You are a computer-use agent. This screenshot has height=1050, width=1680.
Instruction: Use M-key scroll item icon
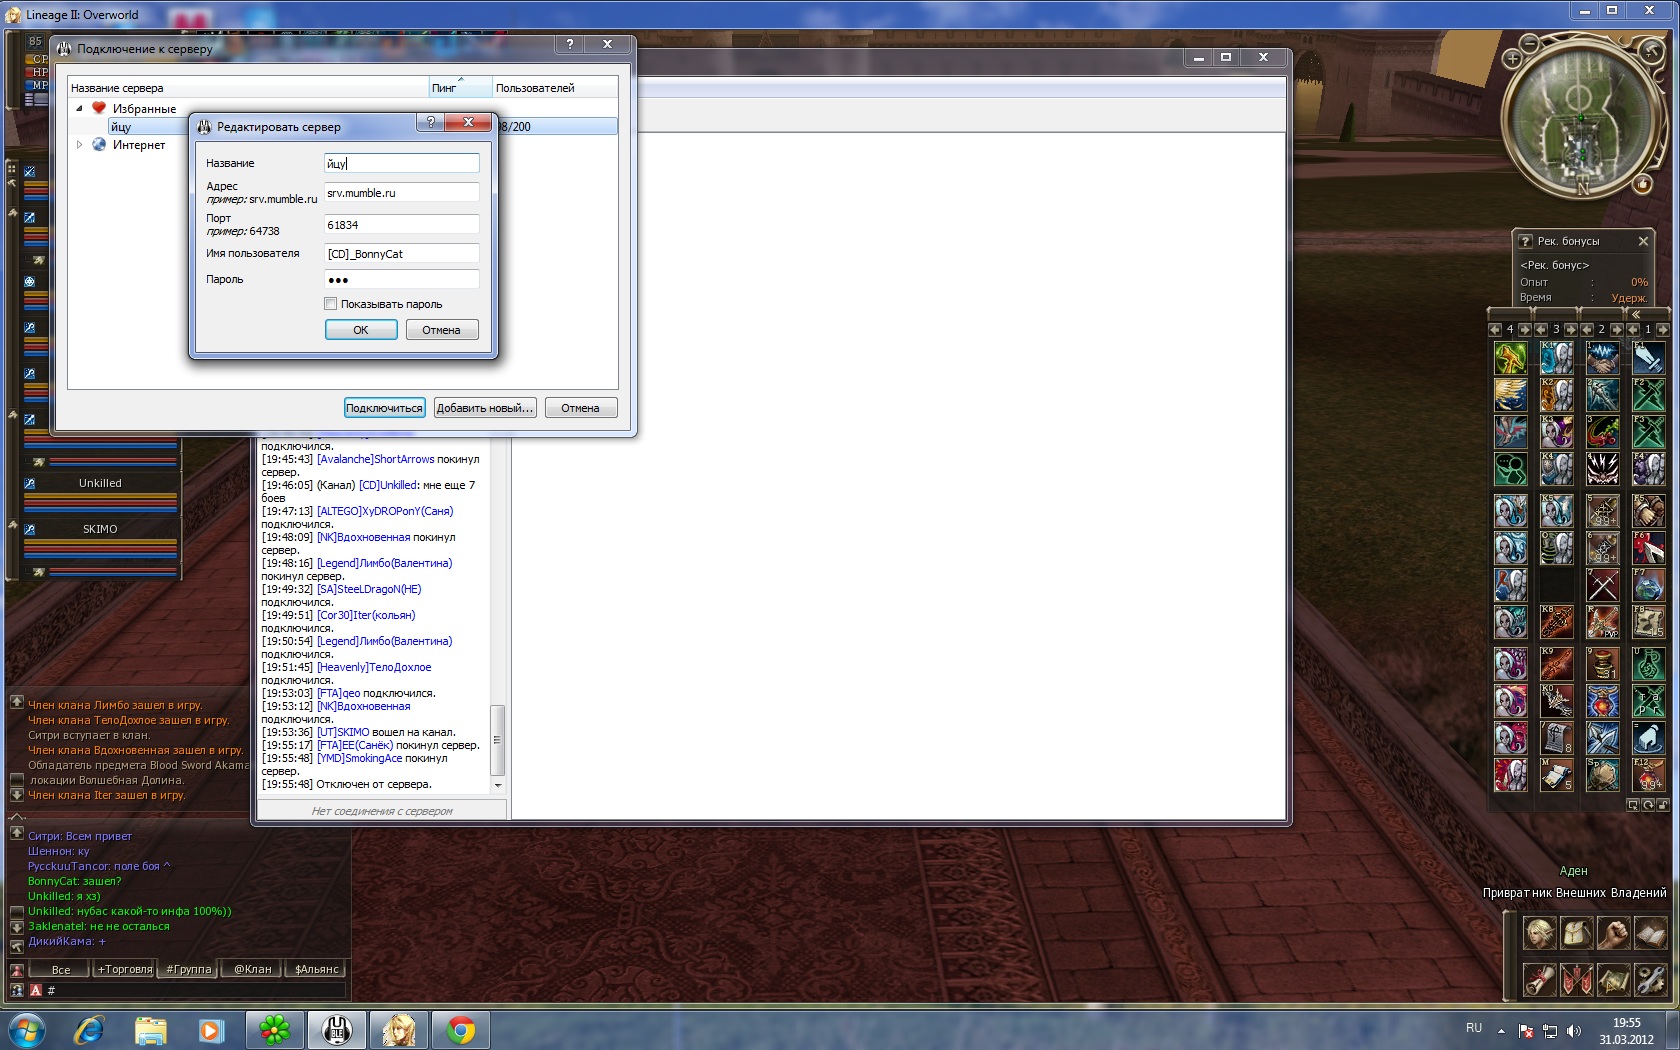click(x=1556, y=774)
